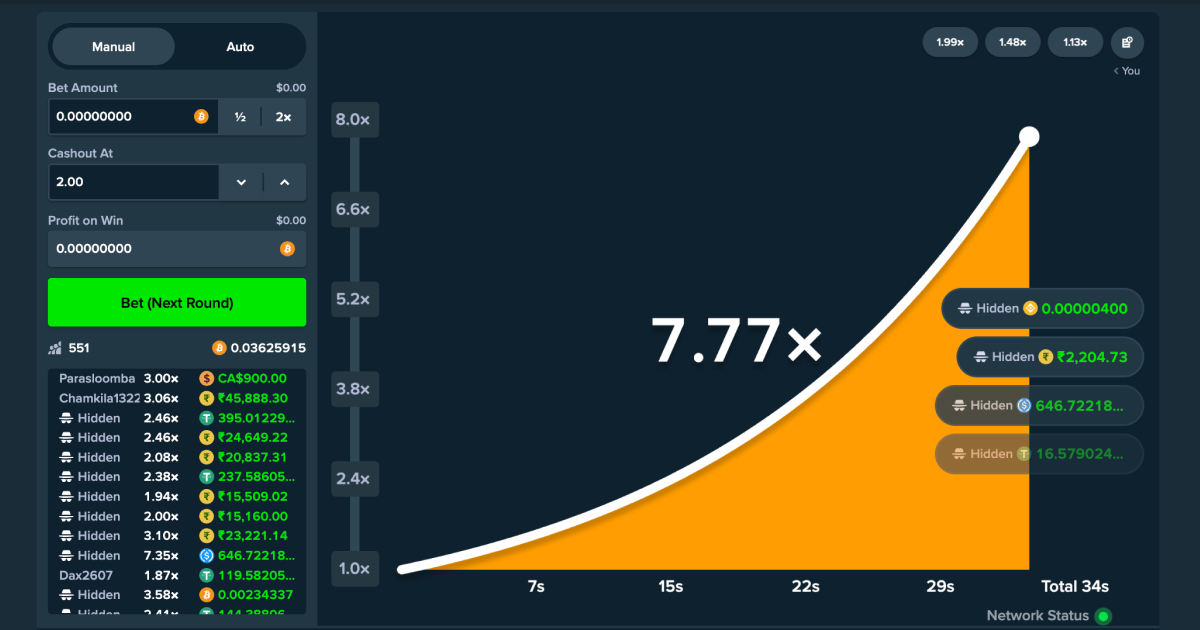The width and height of the screenshot is (1200, 630).
Task: Click the green Network Status indicator
Action: [x=1103, y=616]
